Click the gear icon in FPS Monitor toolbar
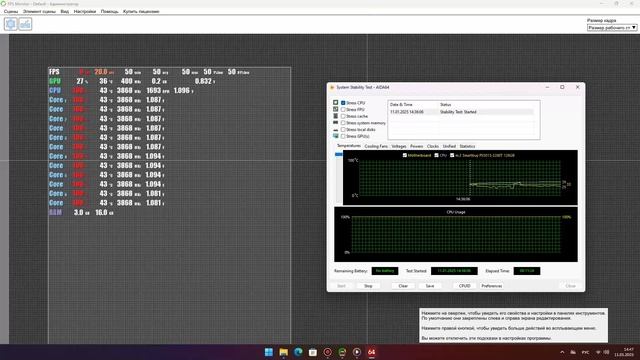Viewport: 640px width, 360px height. point(11,24)
